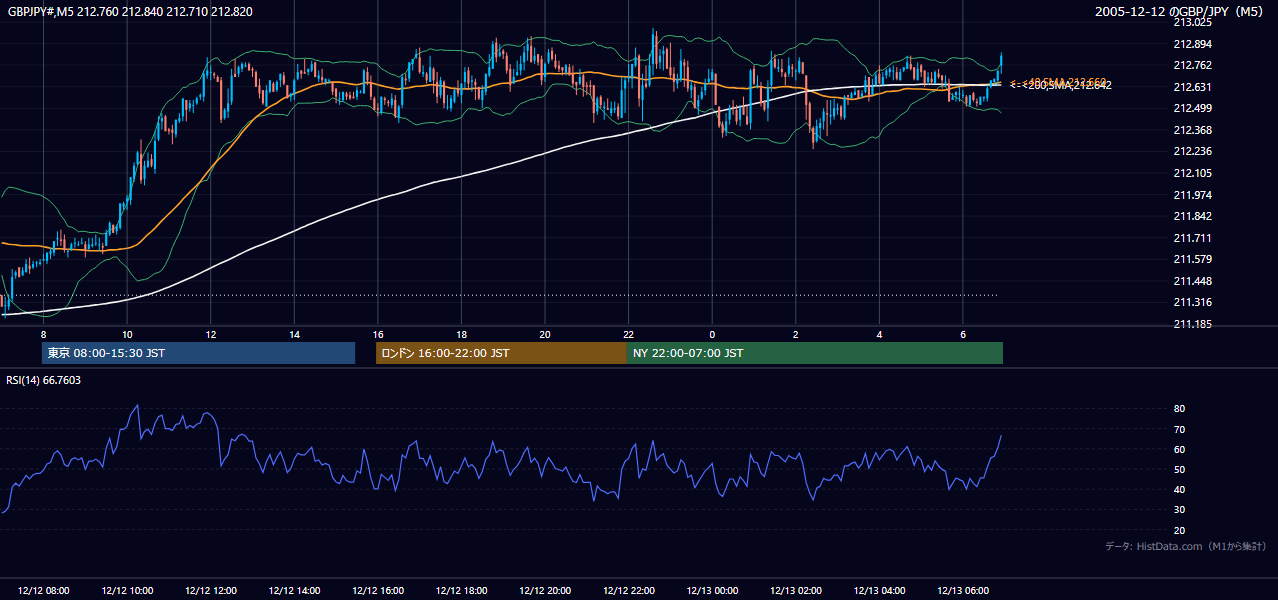Click the RSI scale value 80
The width and height of the screenshot is (1278, 600).
point(1179,409)
